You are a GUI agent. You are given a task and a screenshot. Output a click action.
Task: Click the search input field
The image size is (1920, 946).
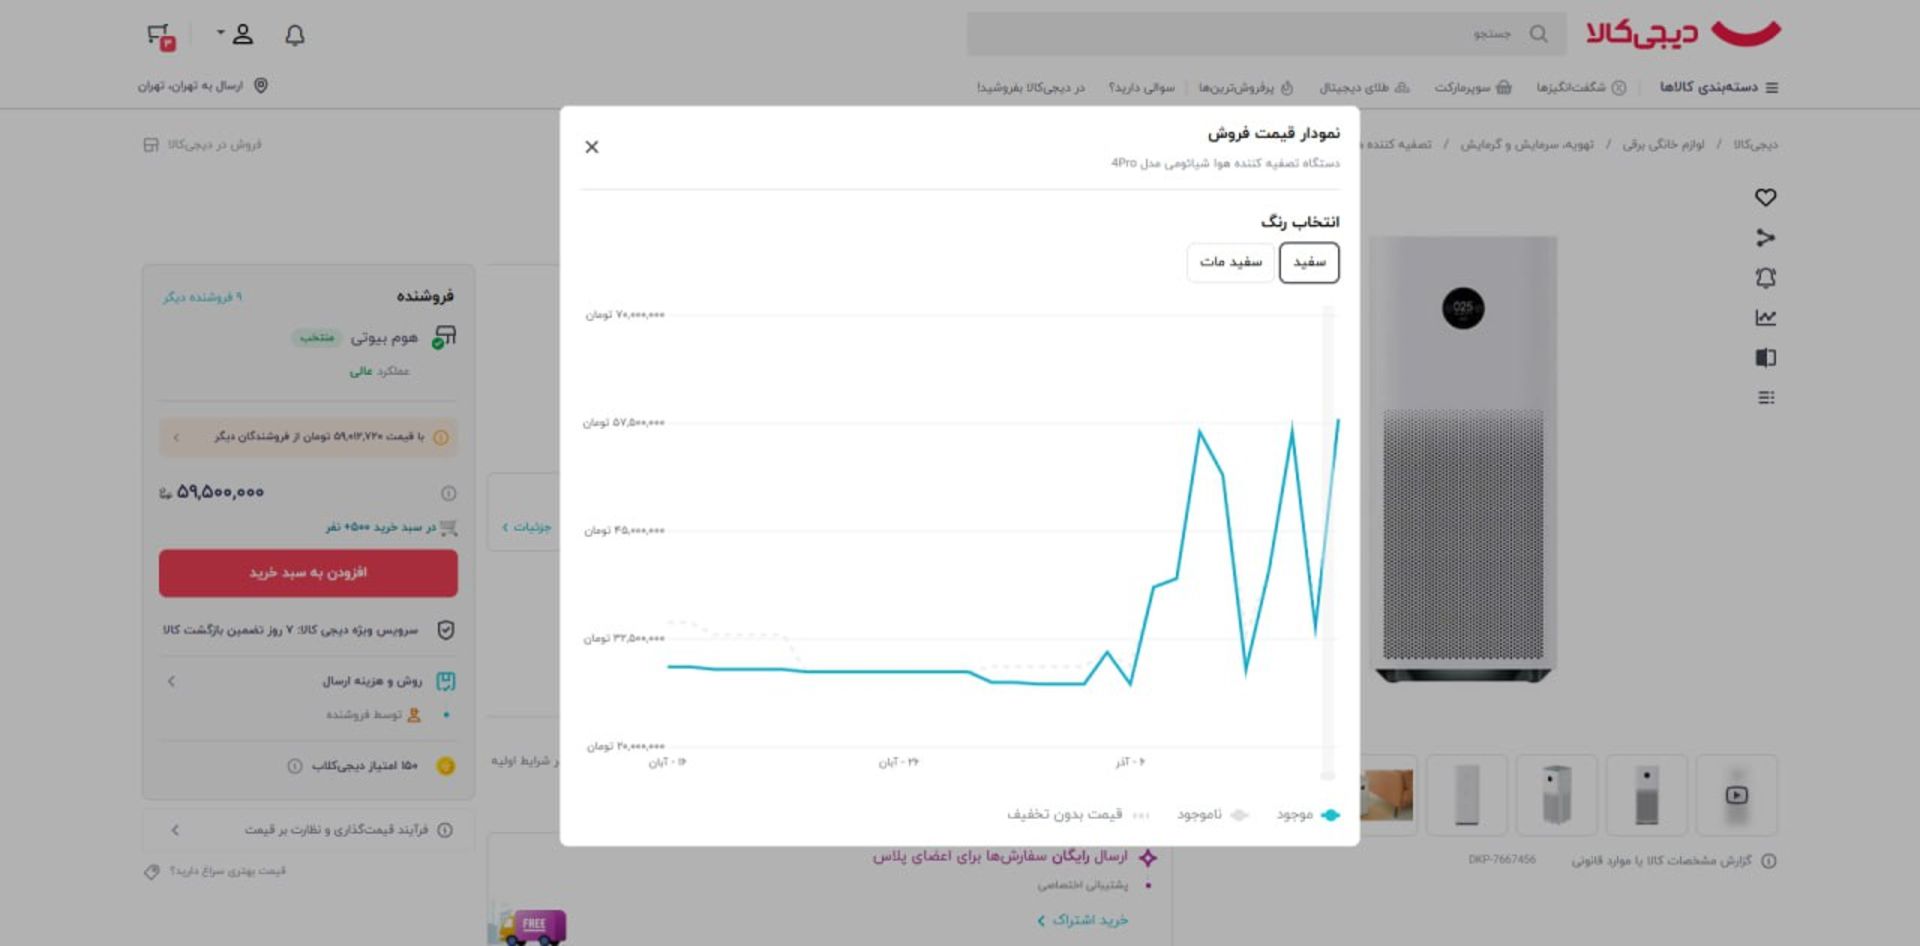tap(1250, 35)
